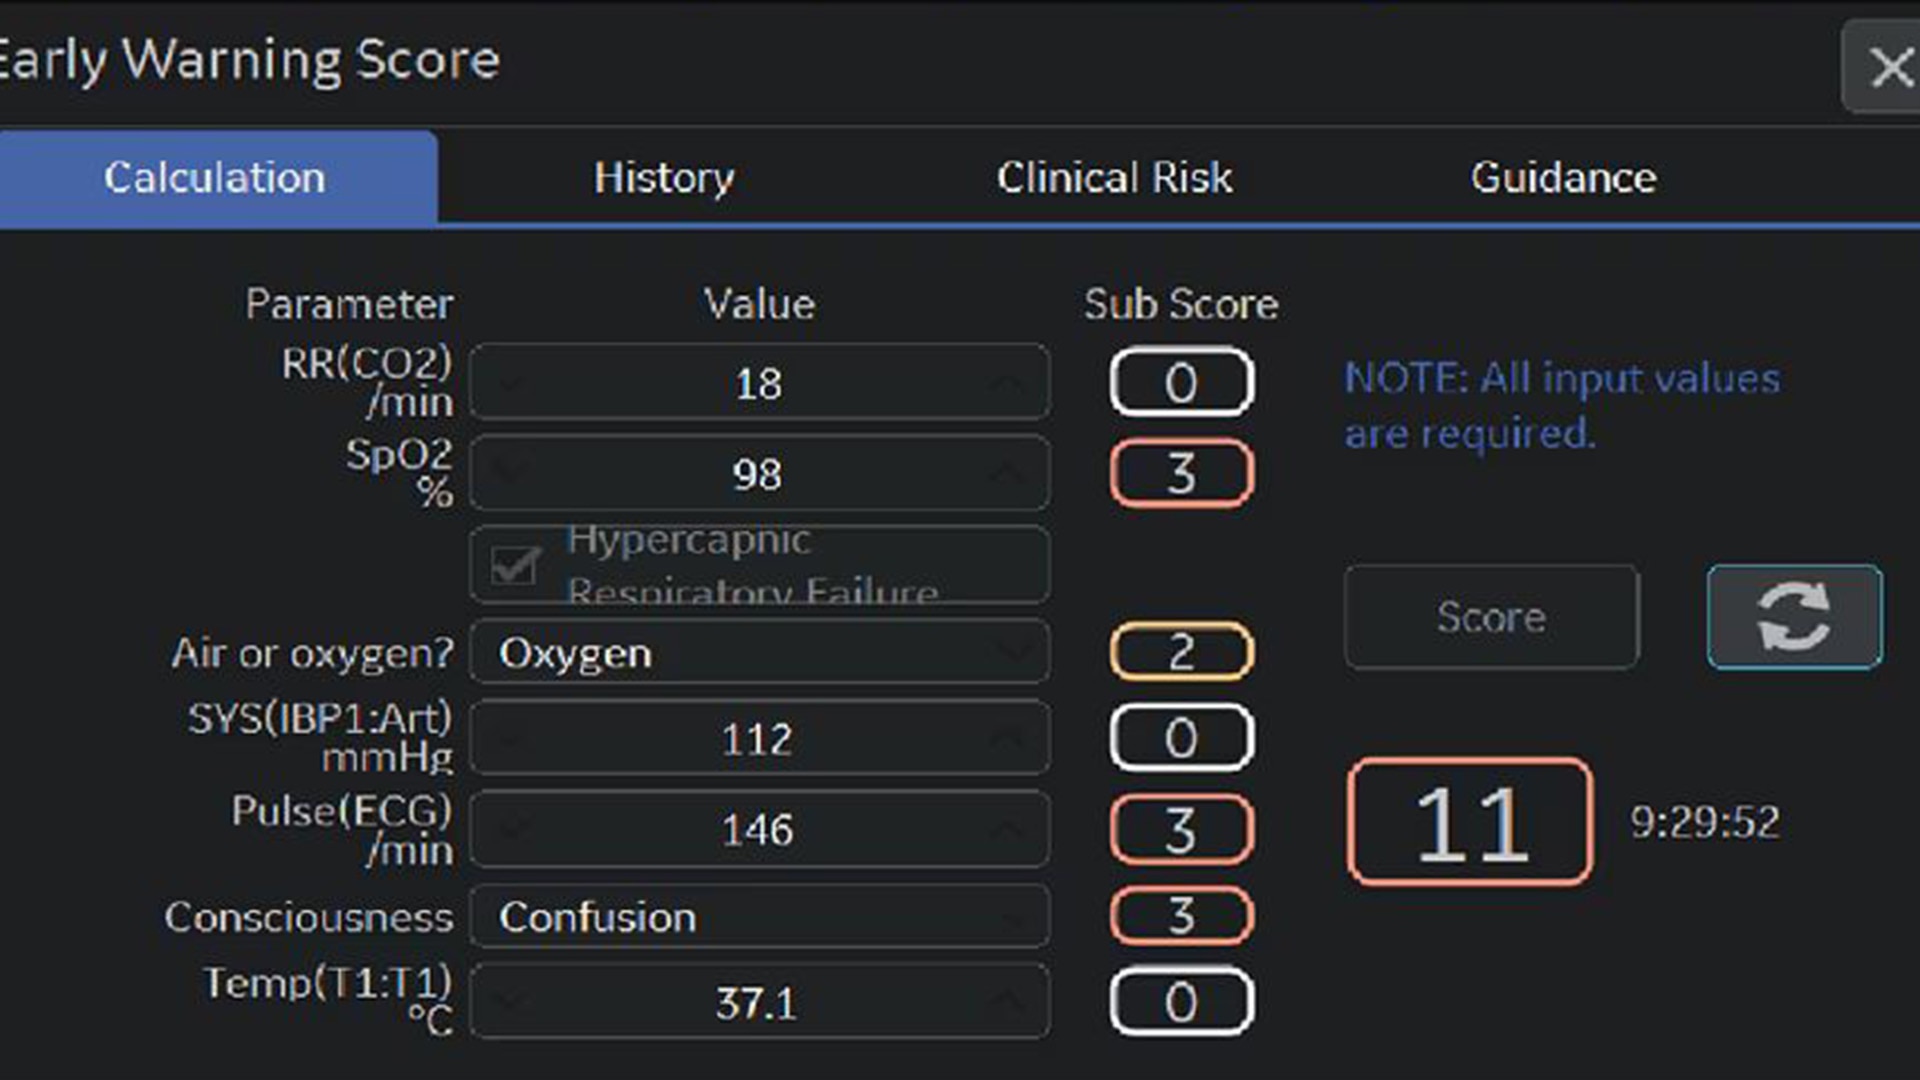Click the Temp value field showing 37.1
Viewport: 1920px width, 1080px height.
757,1003
